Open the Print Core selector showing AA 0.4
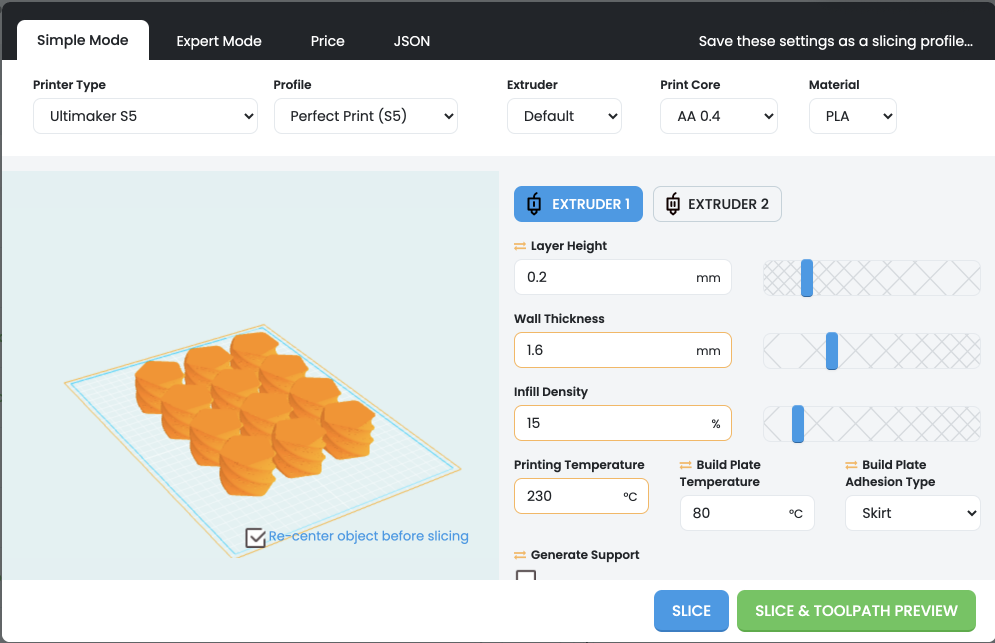Image resolution: width=995 pixels, height=643 pixels. [x=718, y=116]
